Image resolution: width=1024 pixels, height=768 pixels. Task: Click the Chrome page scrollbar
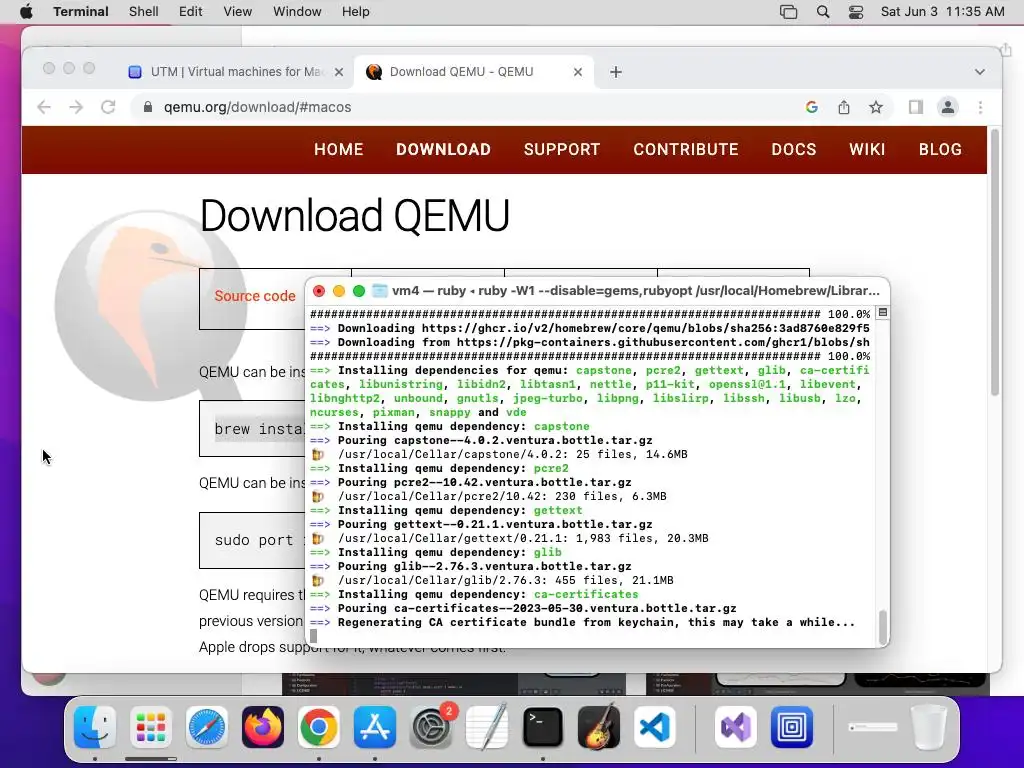click(995, 261)
